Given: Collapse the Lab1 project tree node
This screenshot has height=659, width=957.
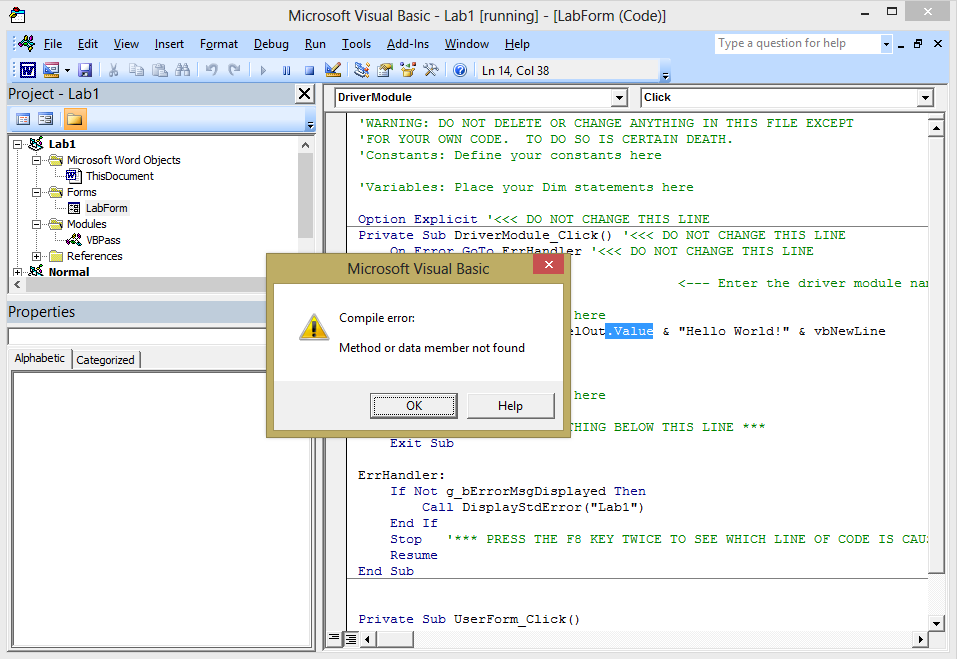Looking at the screenshot, I should point(18,144).
